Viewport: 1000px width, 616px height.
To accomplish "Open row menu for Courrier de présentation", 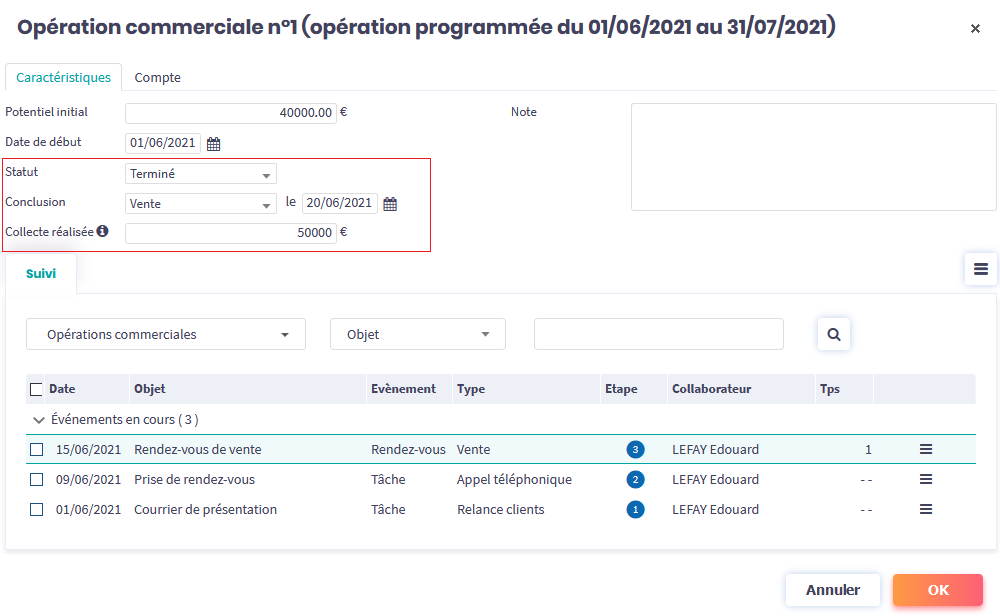I will 926,510.
